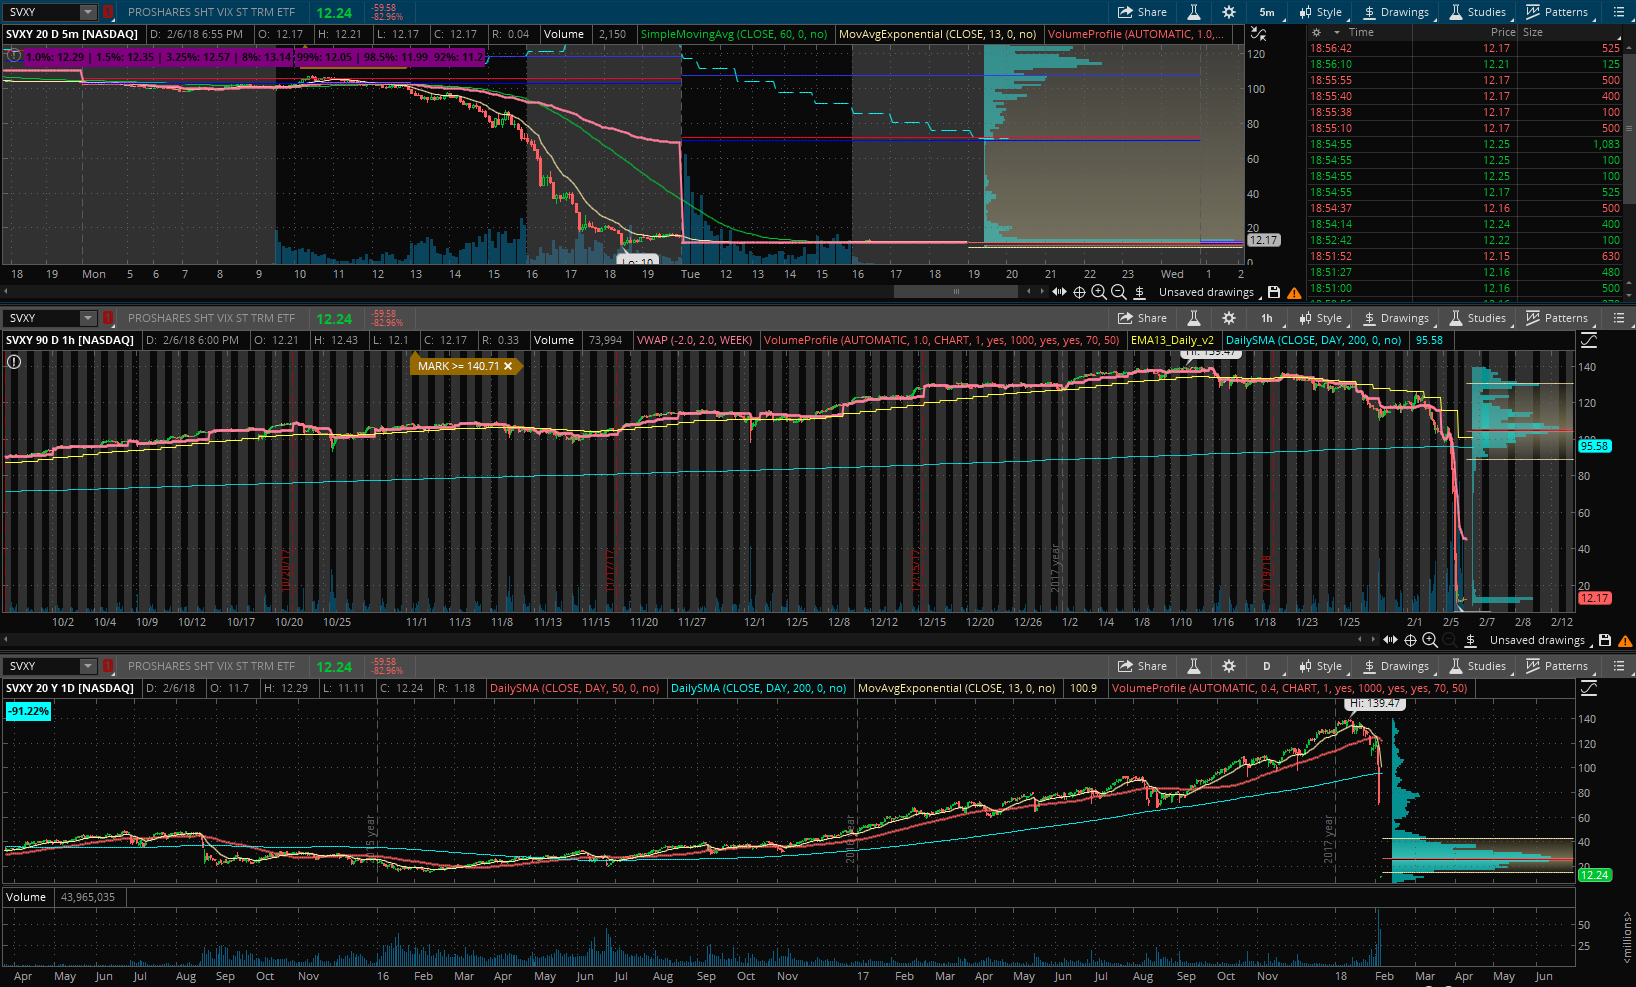Viewport: 1636px width, 987px height.
Task: Open Studies menu in top chart
Action: coord(1478,12)
